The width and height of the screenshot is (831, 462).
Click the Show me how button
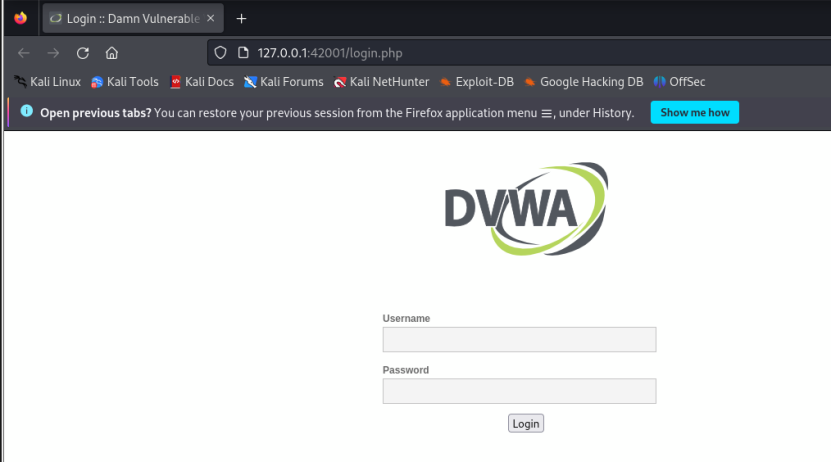tap(694, 112)
